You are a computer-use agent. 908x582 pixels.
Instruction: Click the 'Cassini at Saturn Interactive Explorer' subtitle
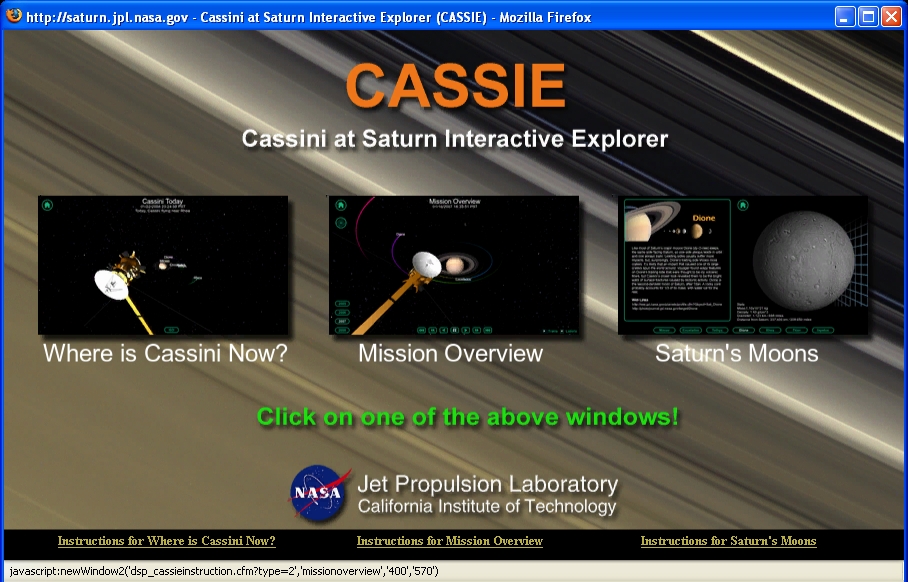455,139
